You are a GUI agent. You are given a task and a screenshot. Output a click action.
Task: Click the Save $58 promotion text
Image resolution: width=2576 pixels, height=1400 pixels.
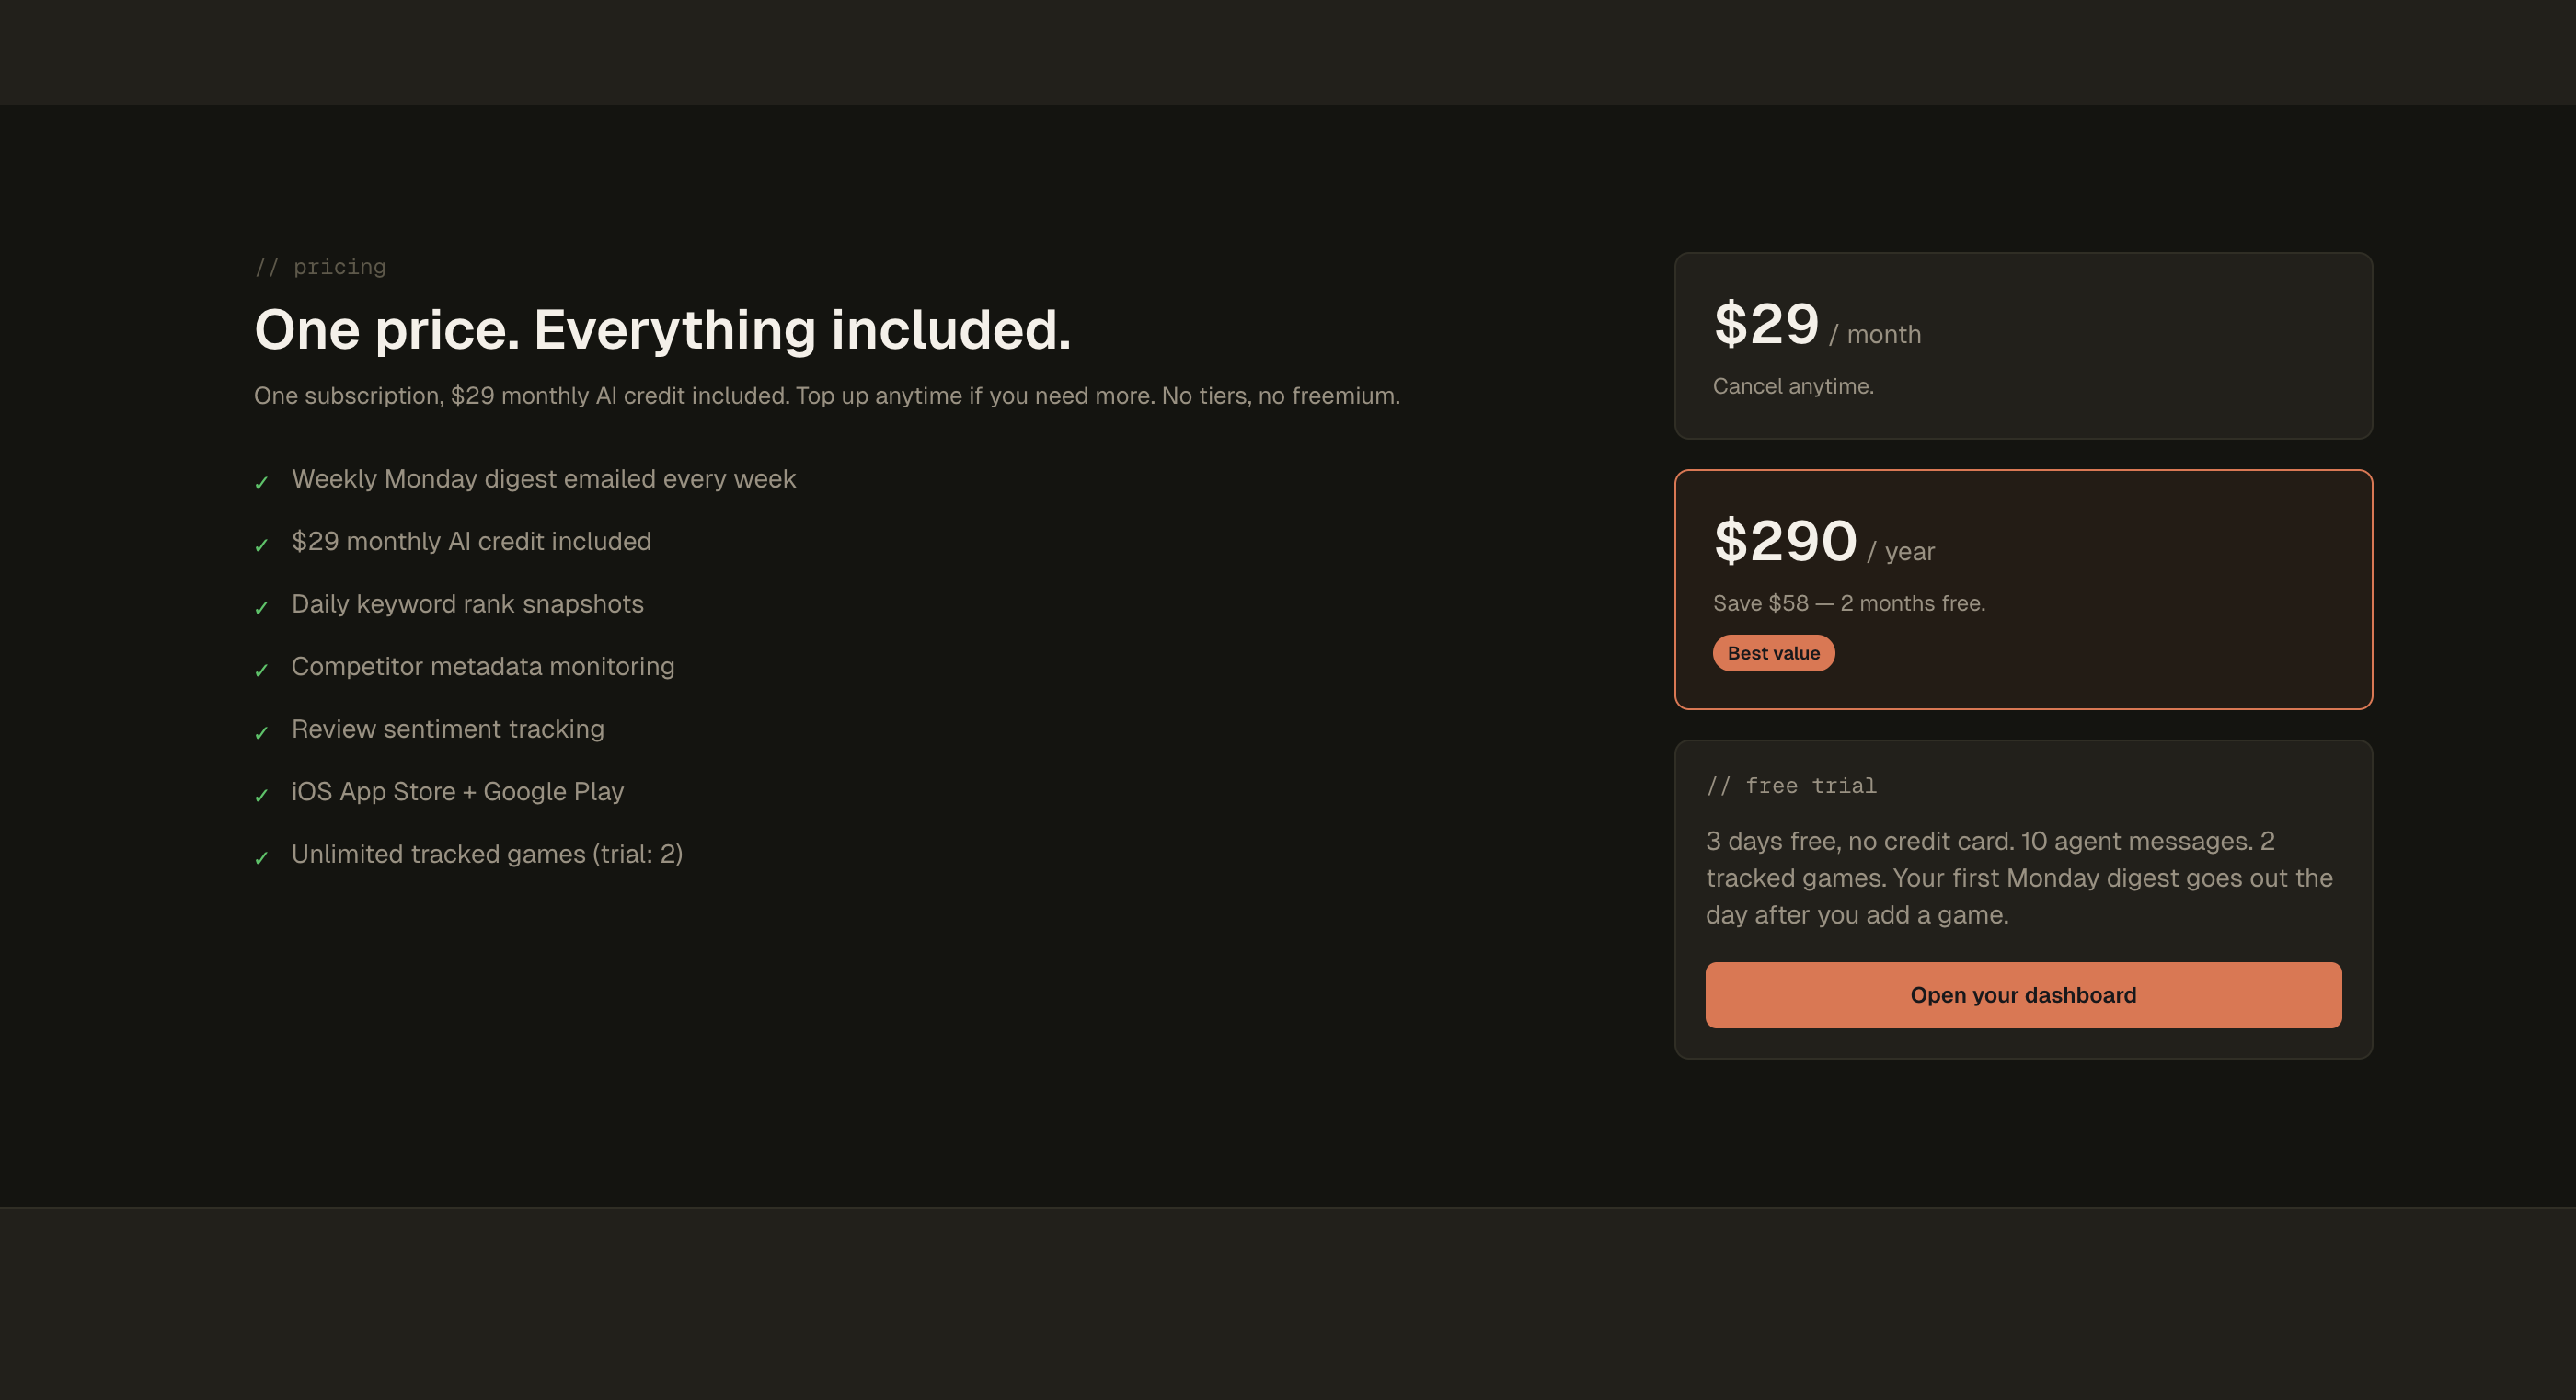pos(1849,603)
